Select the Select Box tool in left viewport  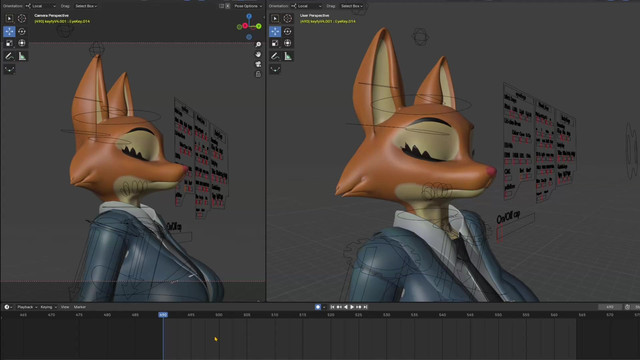pos(9,18)
